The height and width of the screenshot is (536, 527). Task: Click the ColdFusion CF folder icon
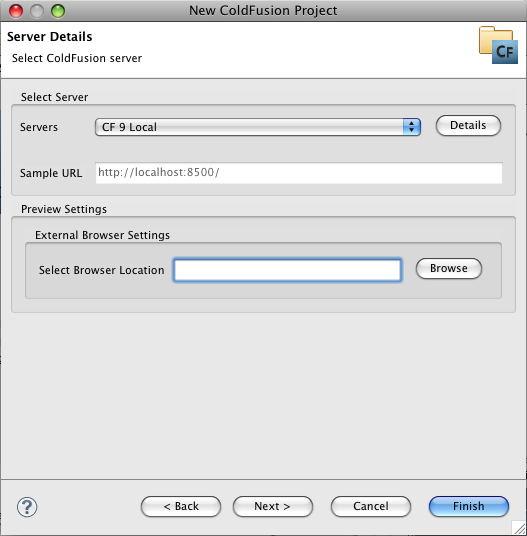[498, 45]
